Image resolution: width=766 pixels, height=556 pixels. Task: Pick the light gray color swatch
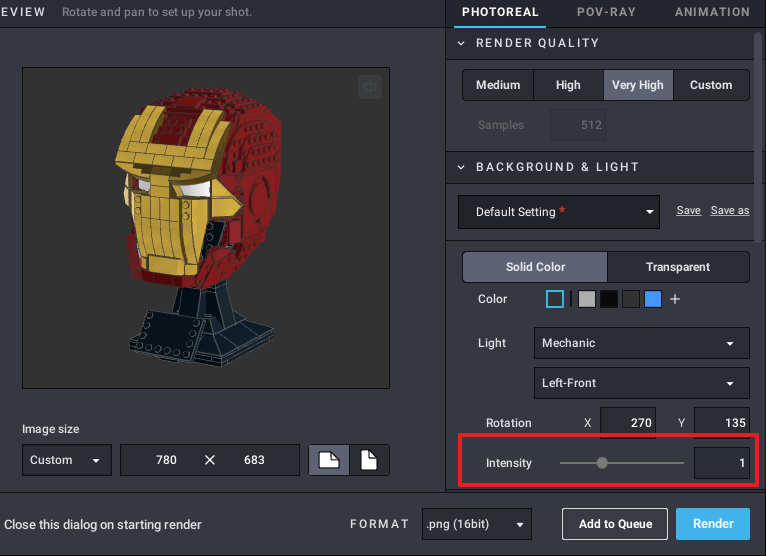(x=587, y=299)
